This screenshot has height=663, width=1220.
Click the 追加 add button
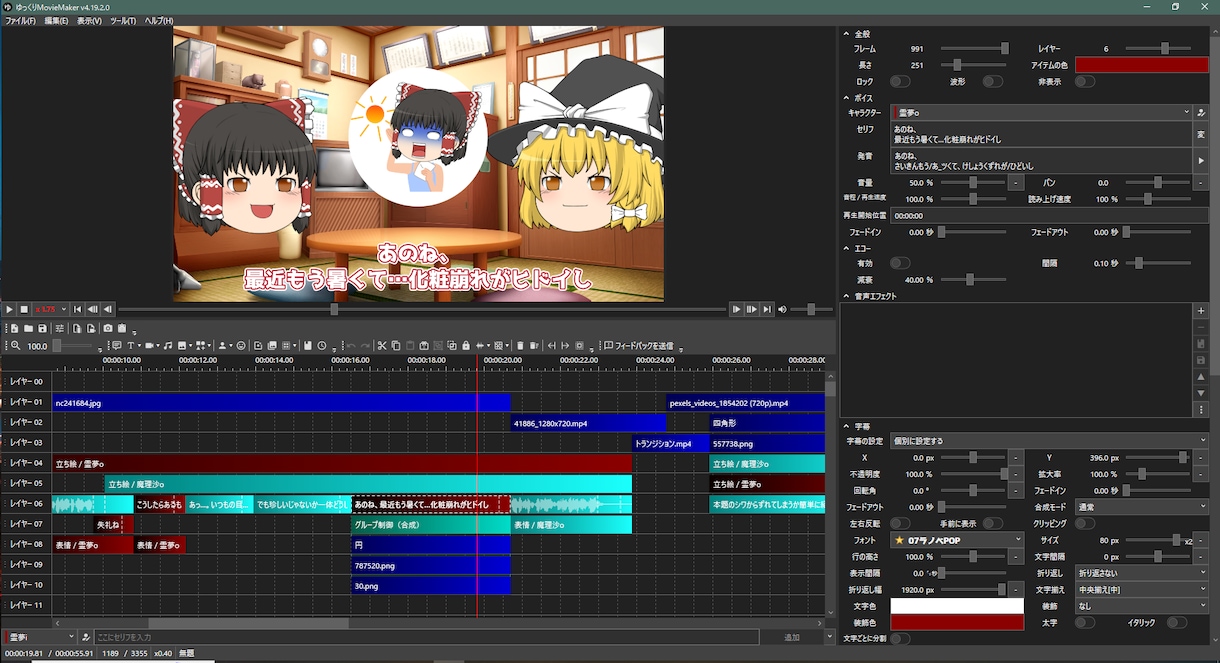click(792, 637)
